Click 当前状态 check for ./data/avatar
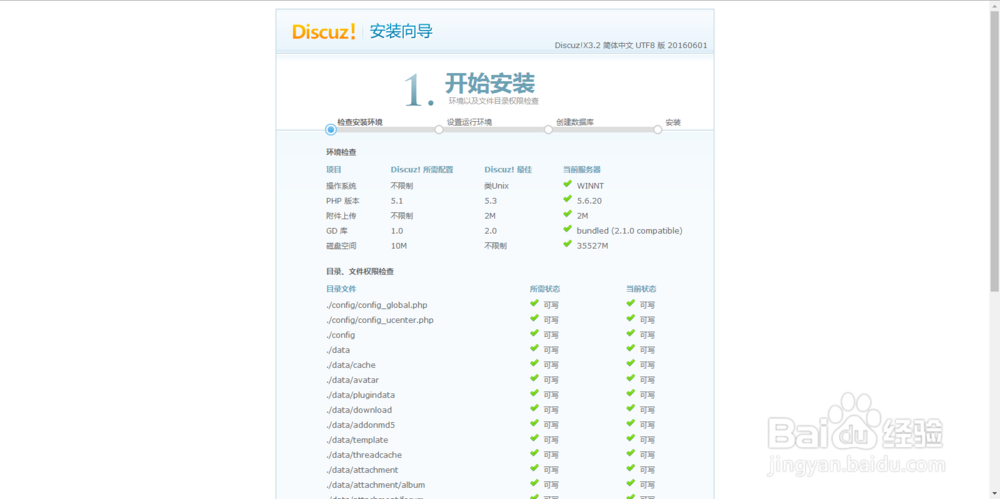 click(631, 378)
